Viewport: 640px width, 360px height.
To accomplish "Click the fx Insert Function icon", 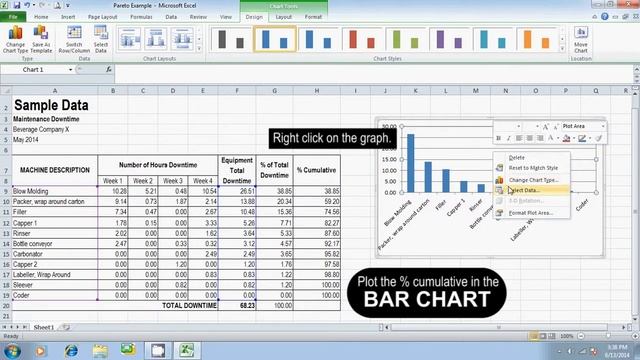I will click(x=109, y=69).
